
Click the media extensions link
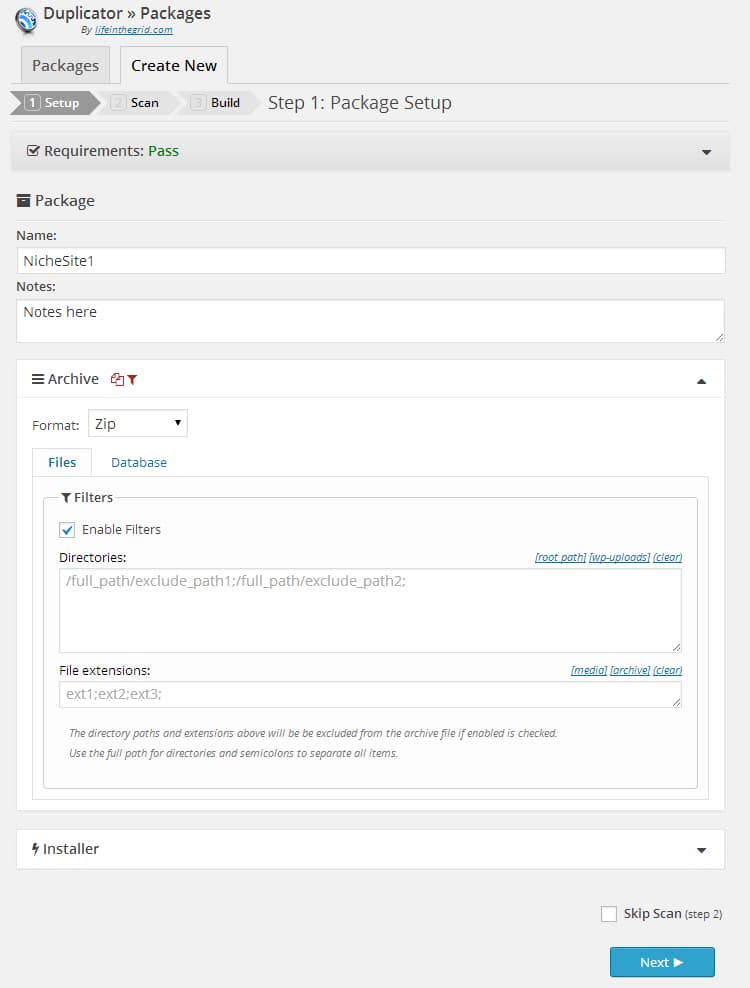tap(588, 670)
